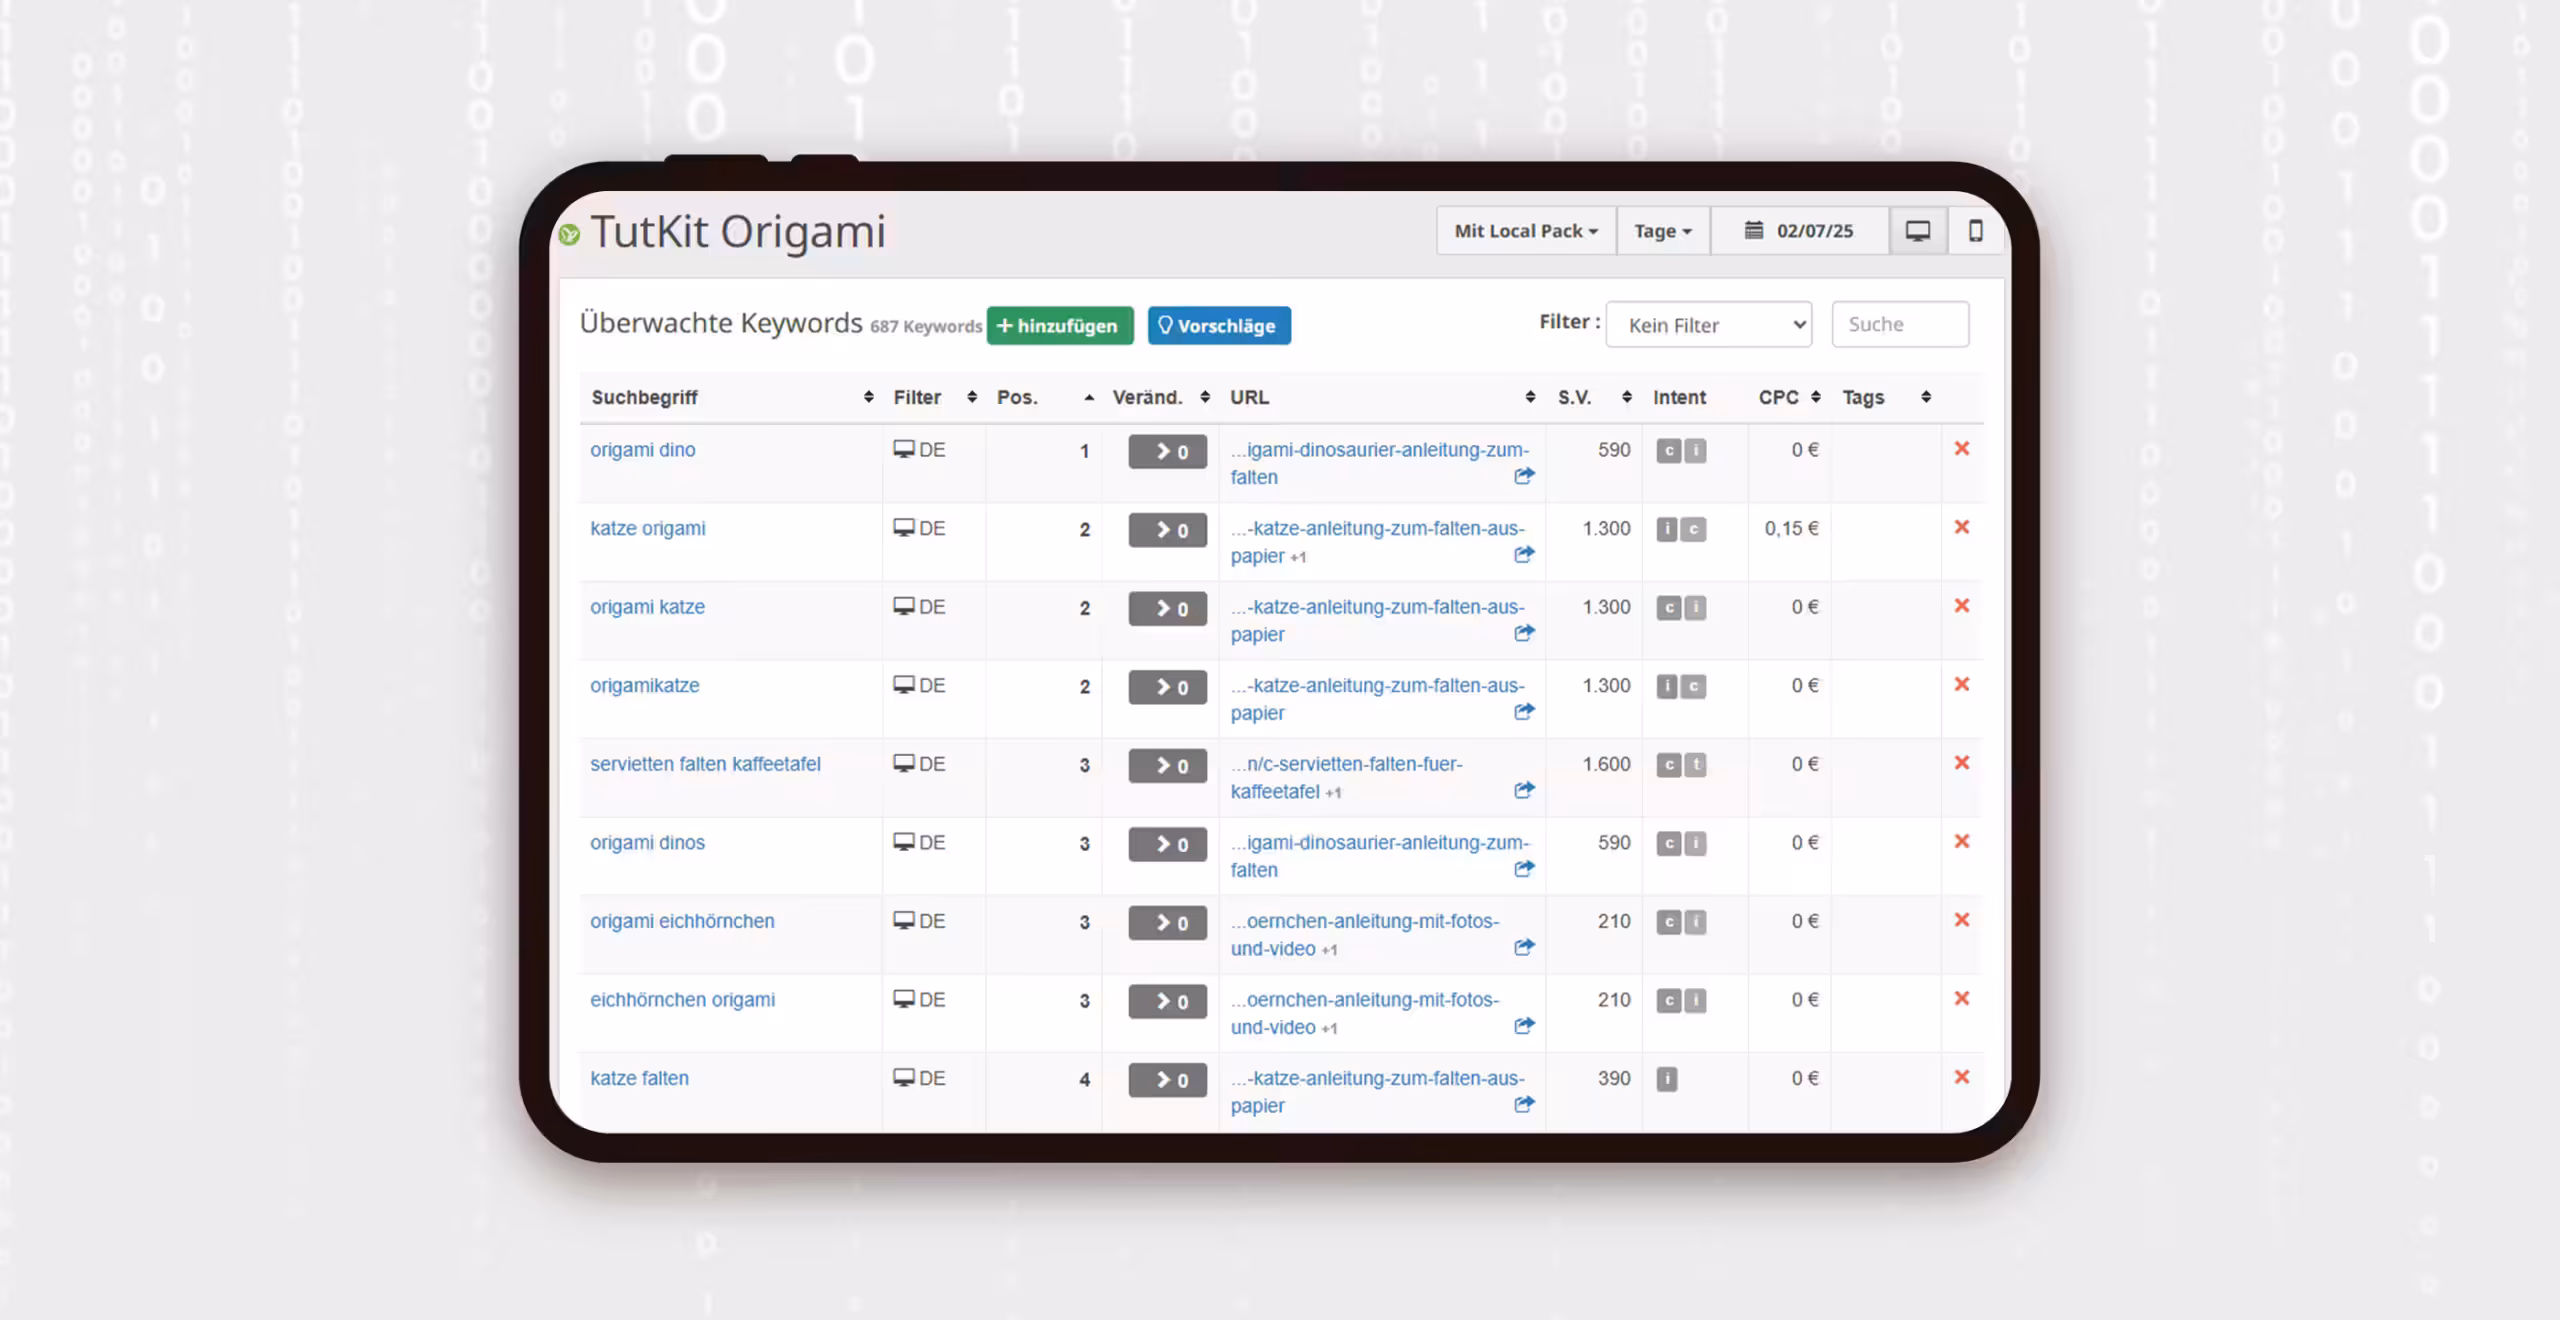Image resolution: width=2560 pixels, height=1320 pixels.
Task: Click the DE desktop icon in katze origami row
Action: pos(905,528)
